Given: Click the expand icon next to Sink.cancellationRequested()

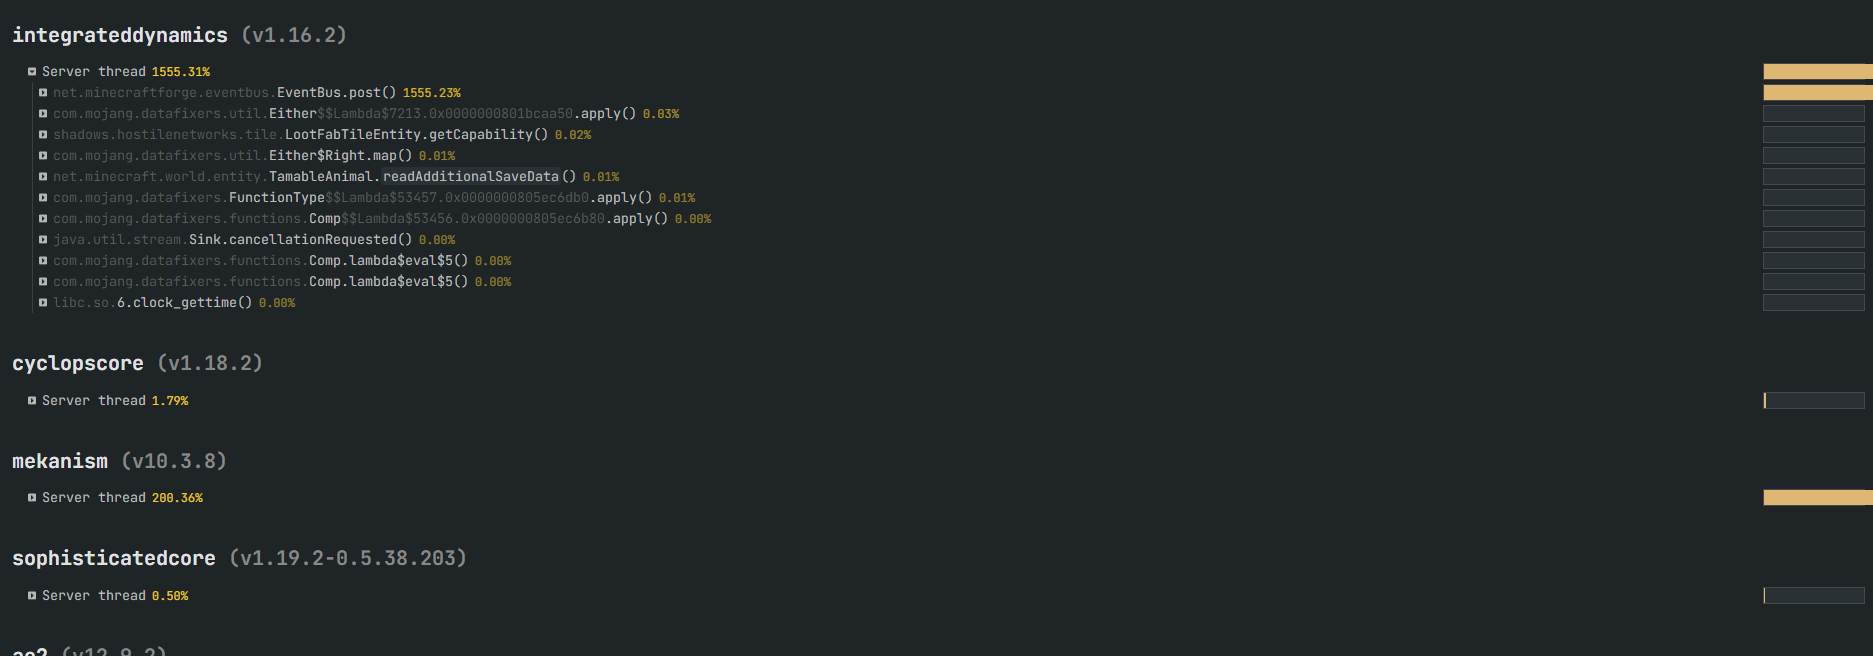Looking at the screenshot, I should [x=43, y=239].
